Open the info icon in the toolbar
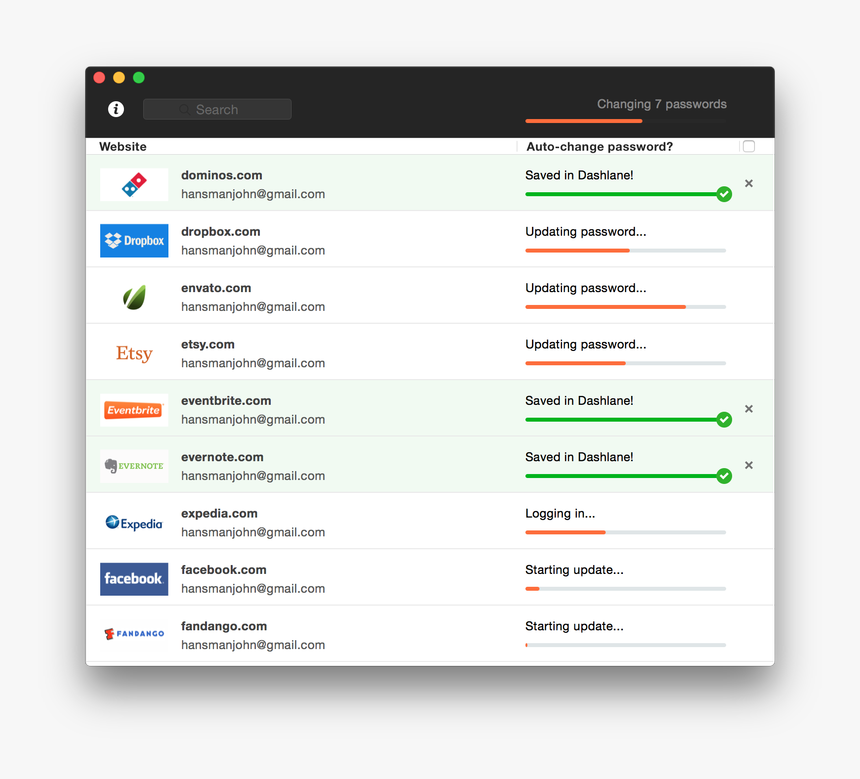 click(116, 109)
